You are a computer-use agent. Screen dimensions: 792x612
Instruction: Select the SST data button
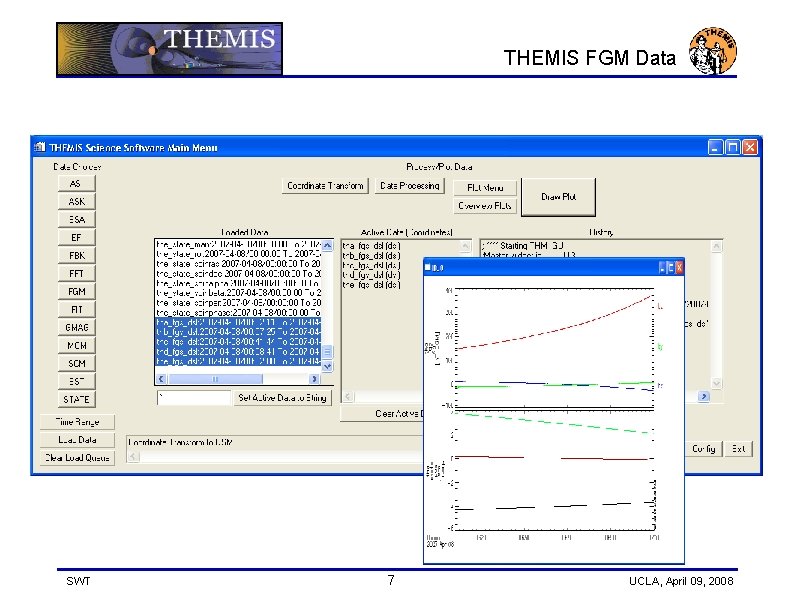point(76,381)
